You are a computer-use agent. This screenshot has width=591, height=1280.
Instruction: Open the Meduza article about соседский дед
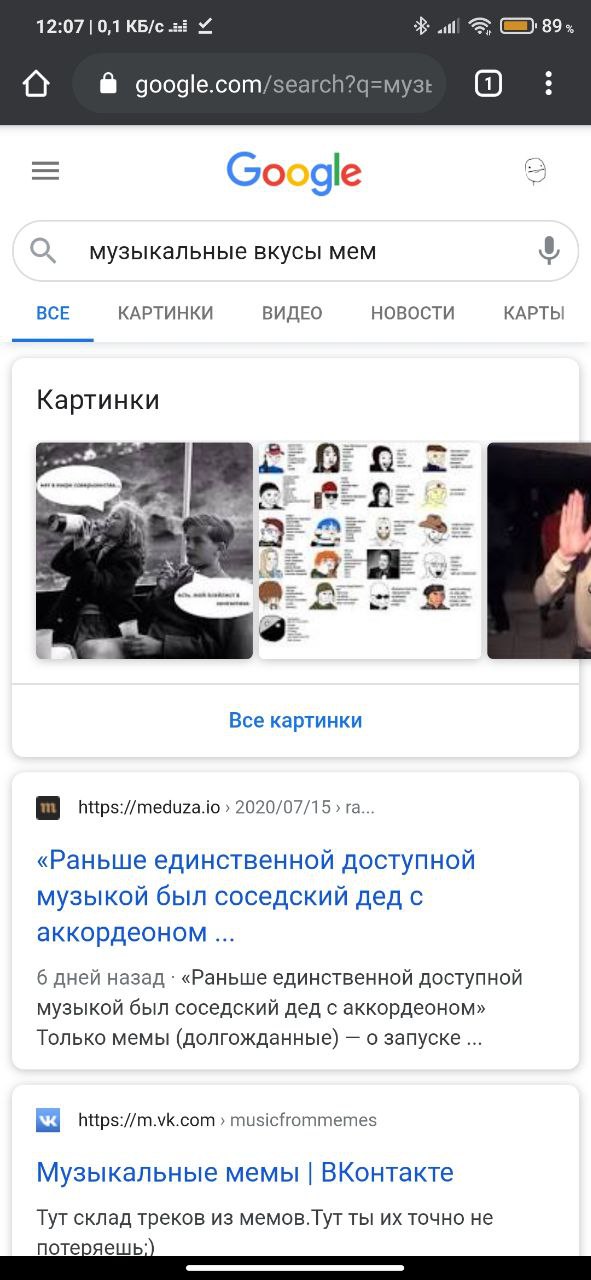click(x=256, y=896)
